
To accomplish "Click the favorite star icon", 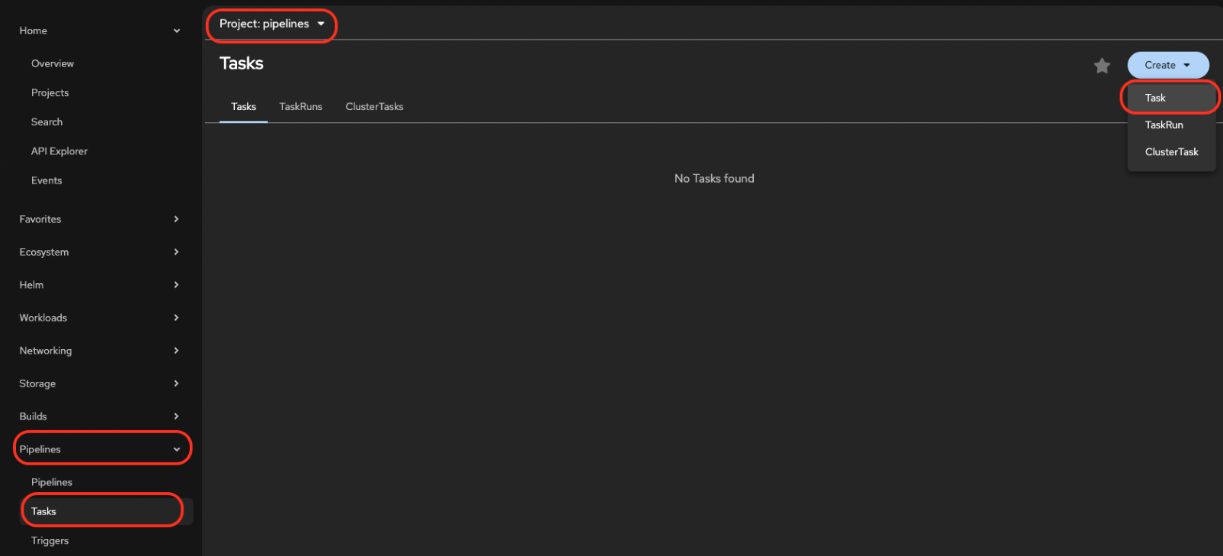I will coord(1101,66).
